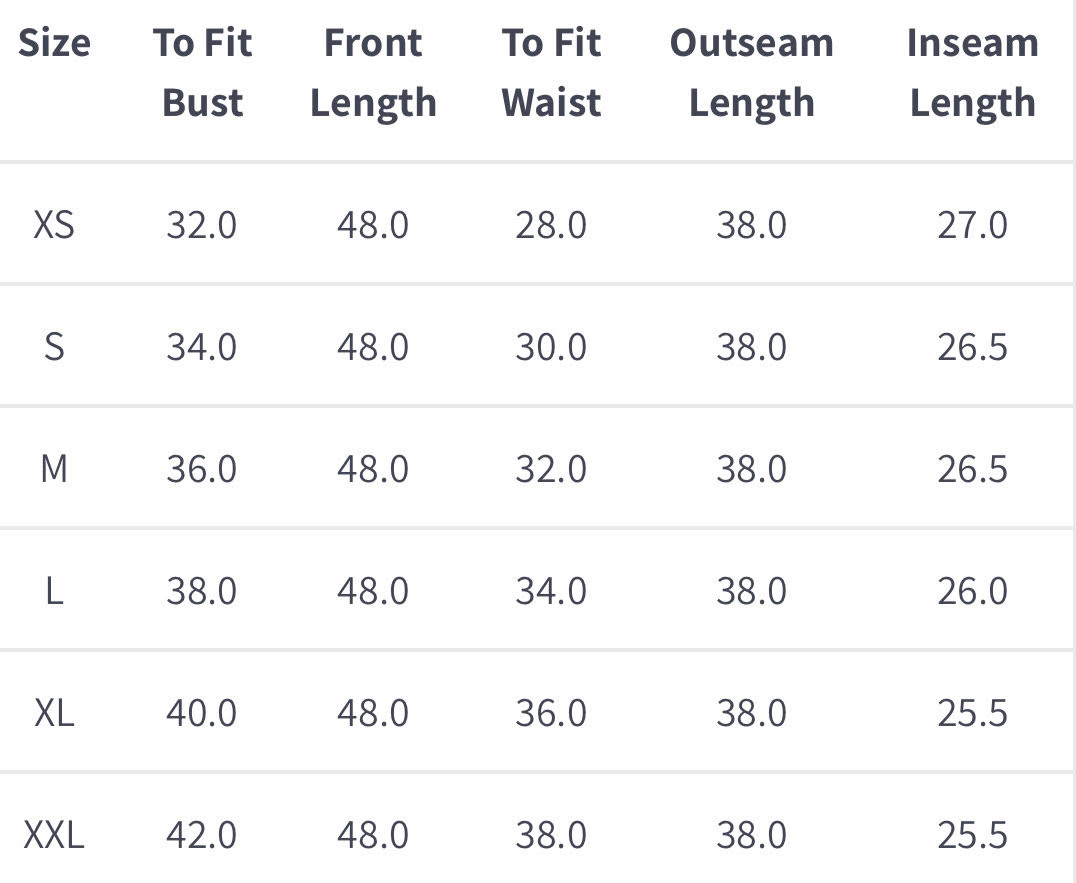Click the 27.0 inseam value for XS
The height and width of the screenshot is (883, 1076).
tap(972, 225)
